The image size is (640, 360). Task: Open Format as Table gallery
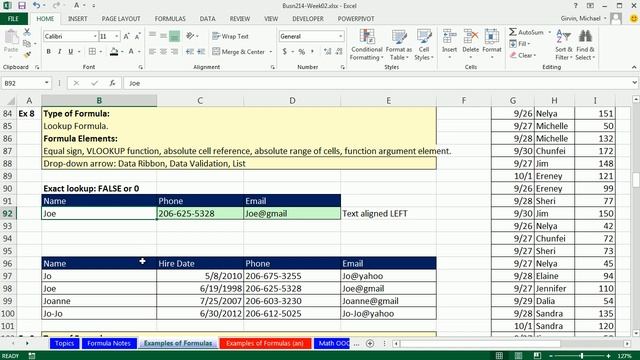click(x=399, y=45)
